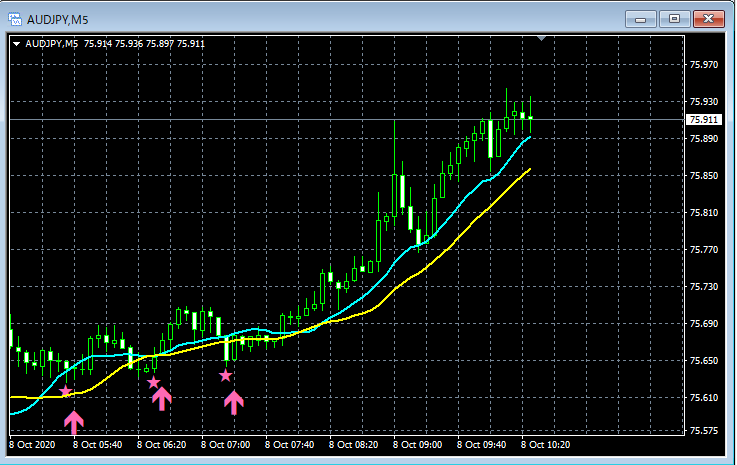The width and height of the screenshot is (737, 465).
Task: Click the 75.890 price scale label
Action: coord(704,138)
